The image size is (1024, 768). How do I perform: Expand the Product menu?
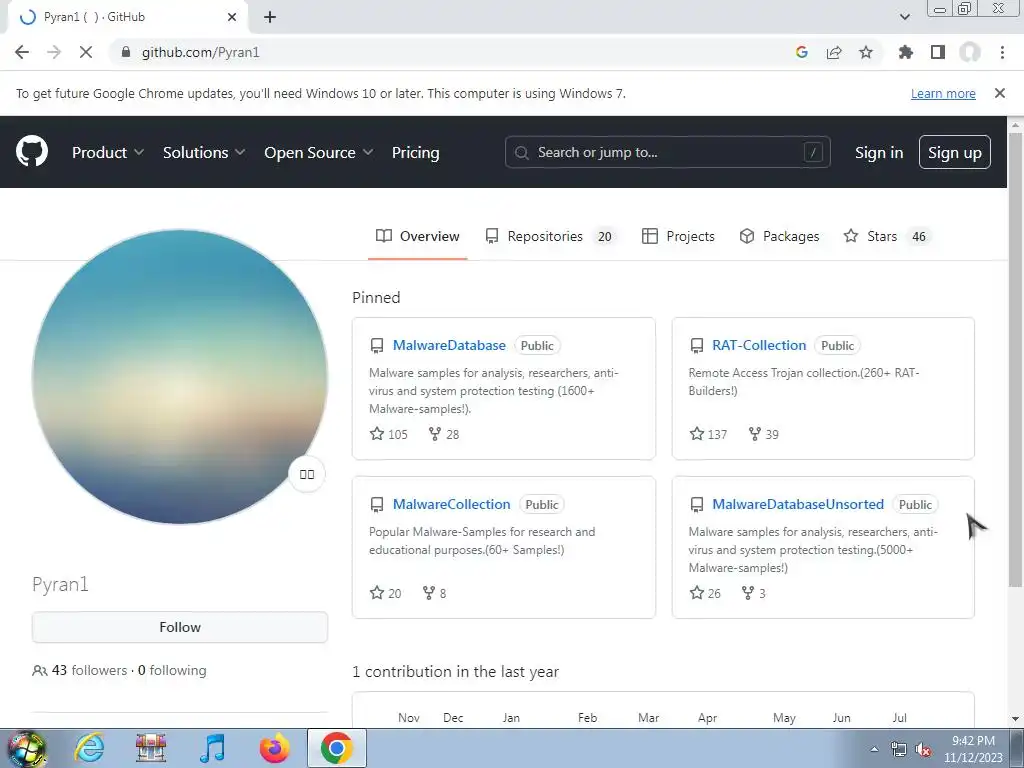[108, 152]
